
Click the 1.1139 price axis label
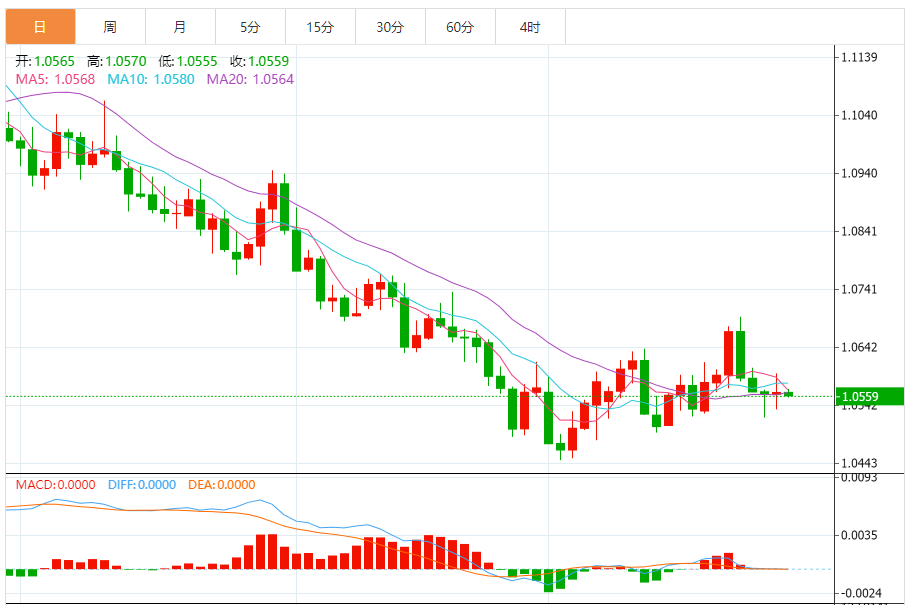point(859,57)
